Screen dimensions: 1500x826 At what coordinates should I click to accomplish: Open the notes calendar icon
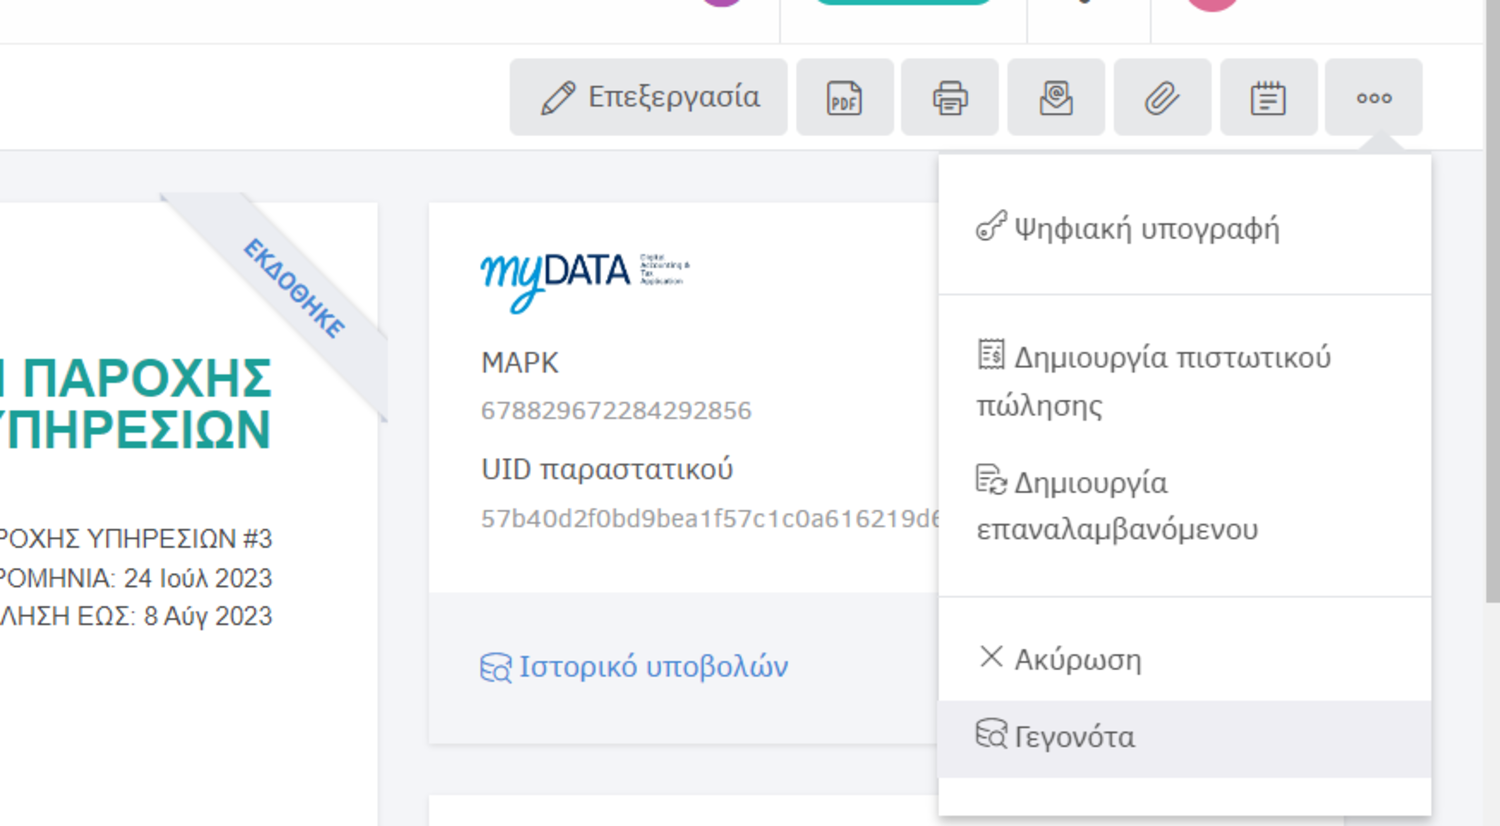[x=1268, y=97]
